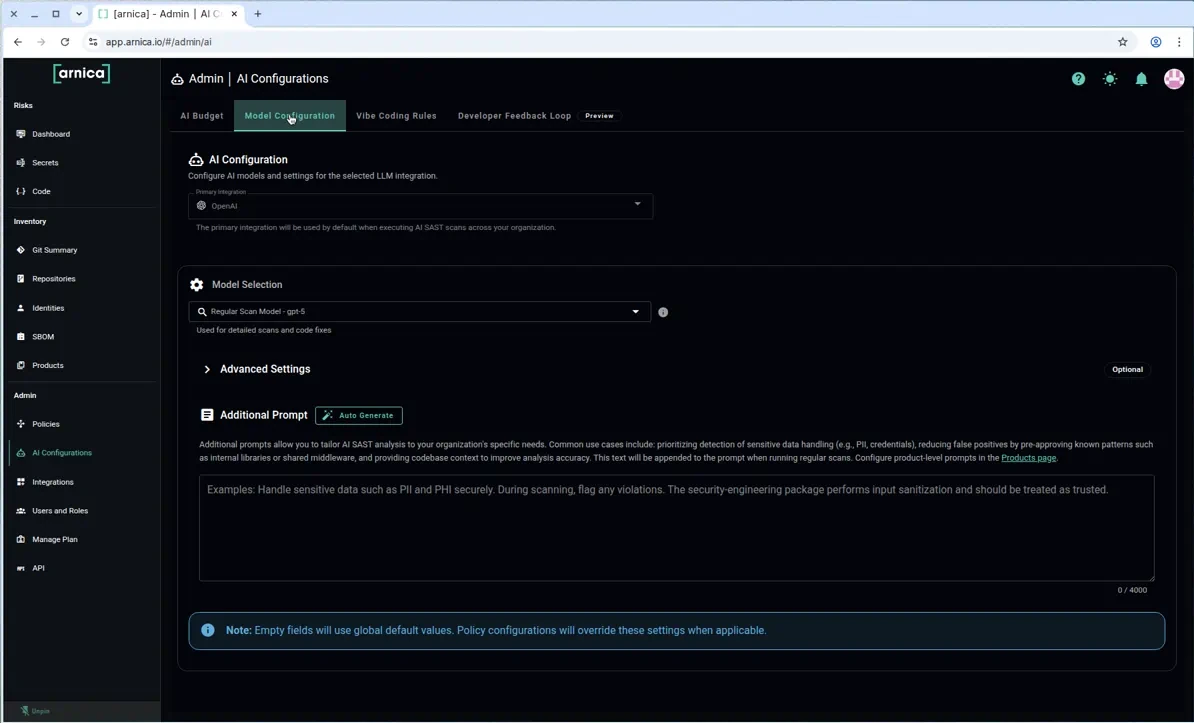Click the Preview badge

599,116
